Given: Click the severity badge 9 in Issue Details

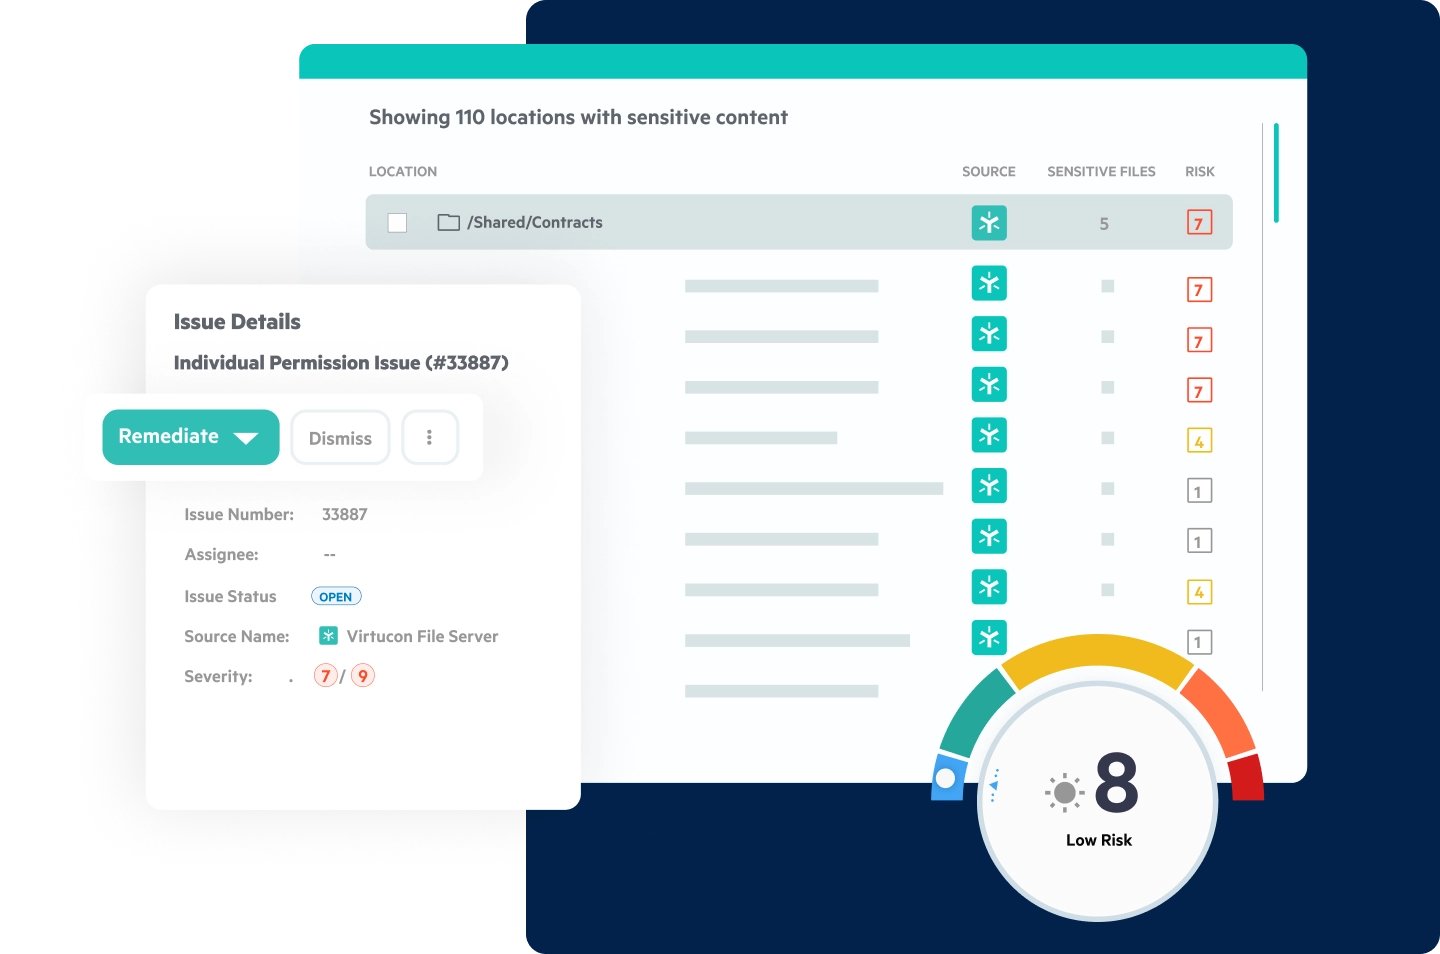Looking at the screenshot, I should (x=362, y=675).
